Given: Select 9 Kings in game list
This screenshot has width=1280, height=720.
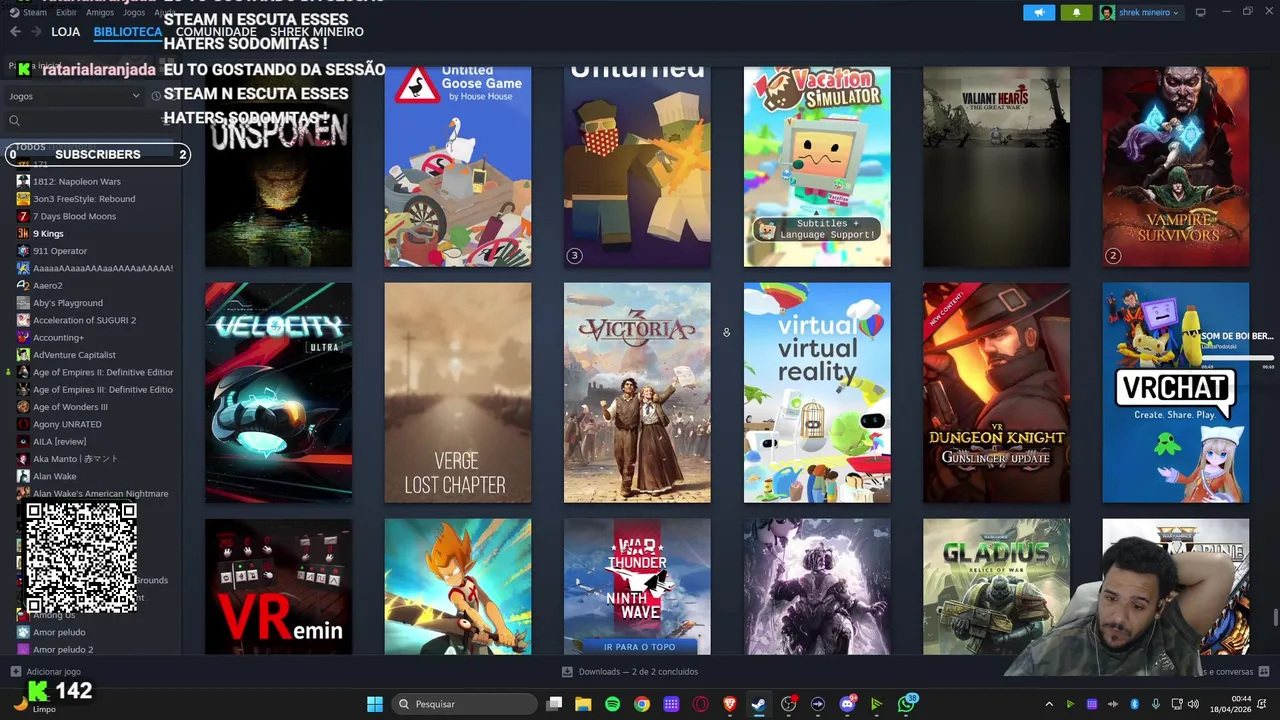Looking at the screenshot, I should tap(48, 233).
